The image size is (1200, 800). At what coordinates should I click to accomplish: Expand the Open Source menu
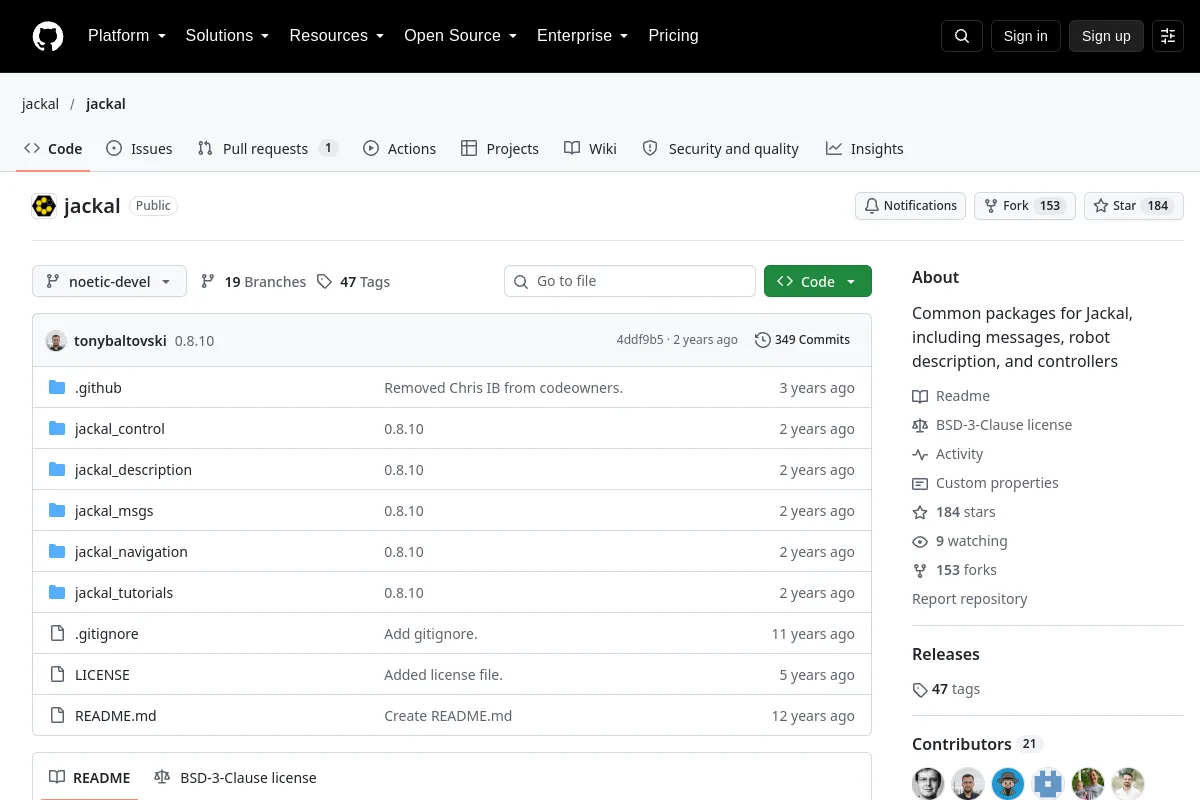pyautogui.click(x=460, y=36)
